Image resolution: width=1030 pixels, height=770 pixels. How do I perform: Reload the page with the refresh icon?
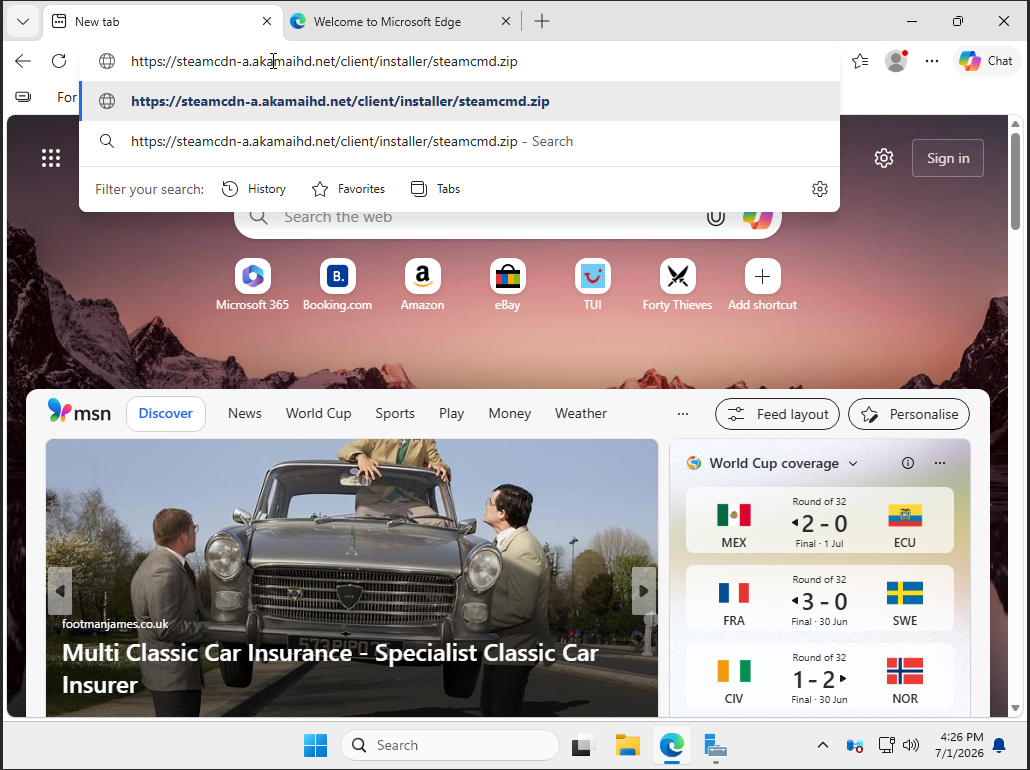pos(59,61)
